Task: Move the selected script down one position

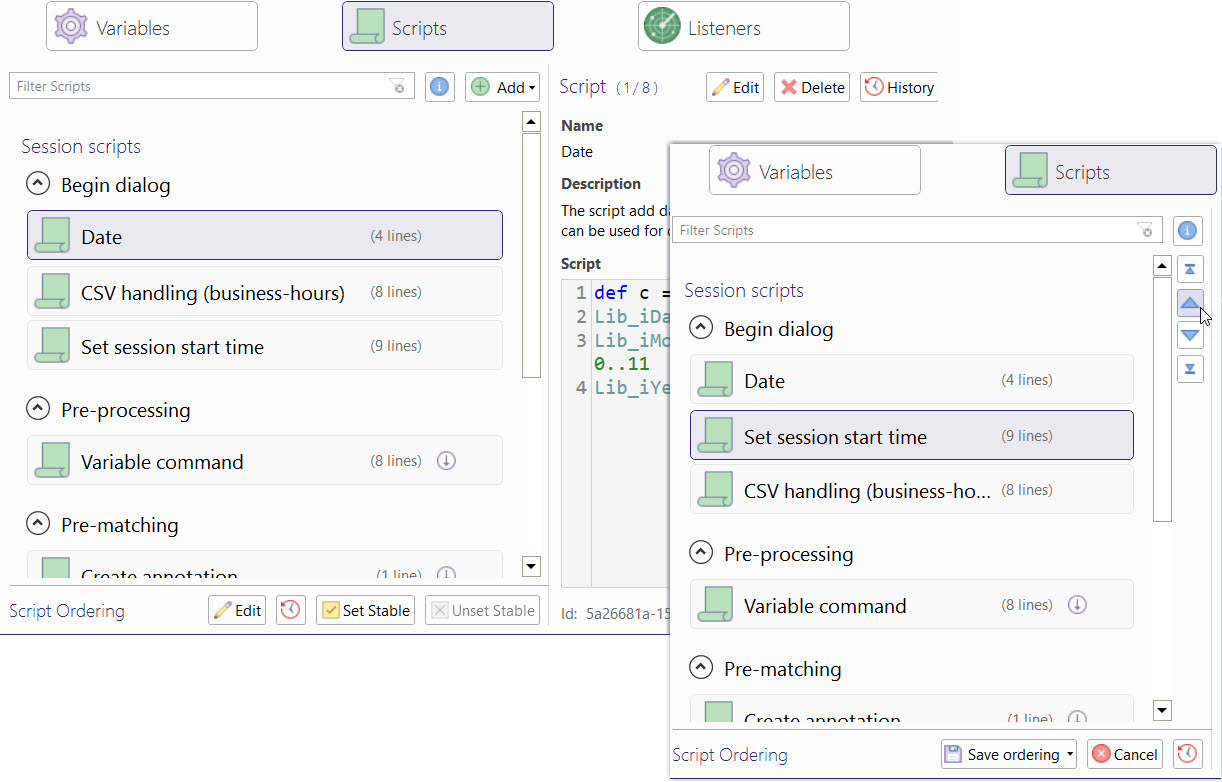Action: (x=1190, y=335)
